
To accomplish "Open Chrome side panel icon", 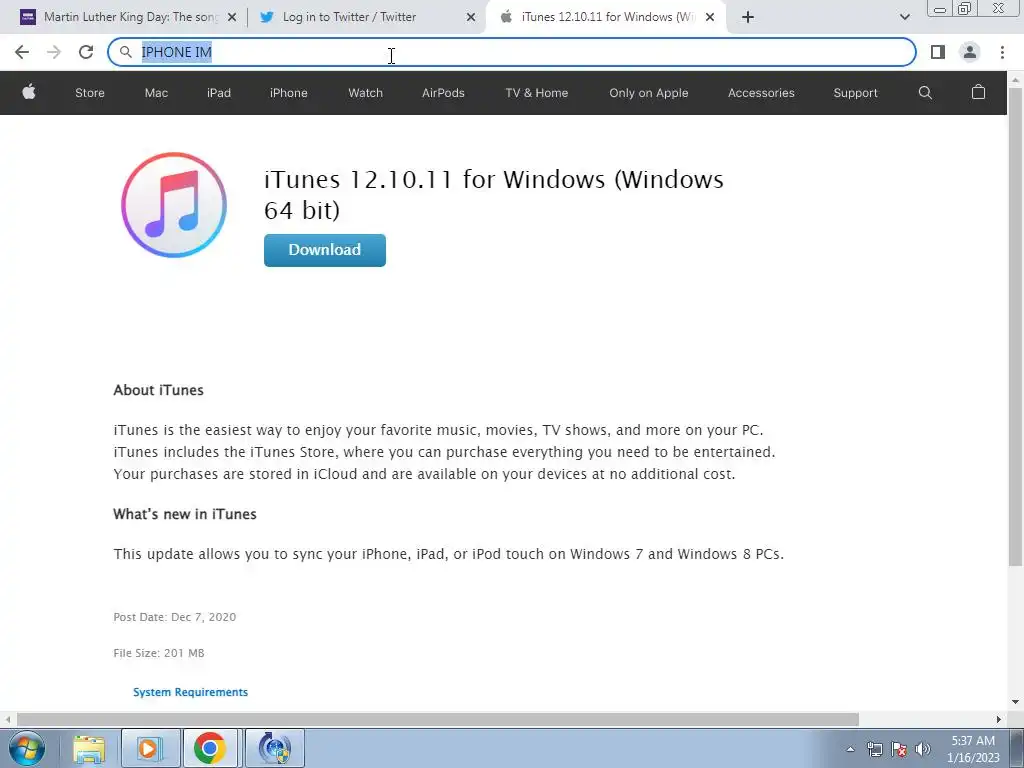I will point(938,52).
